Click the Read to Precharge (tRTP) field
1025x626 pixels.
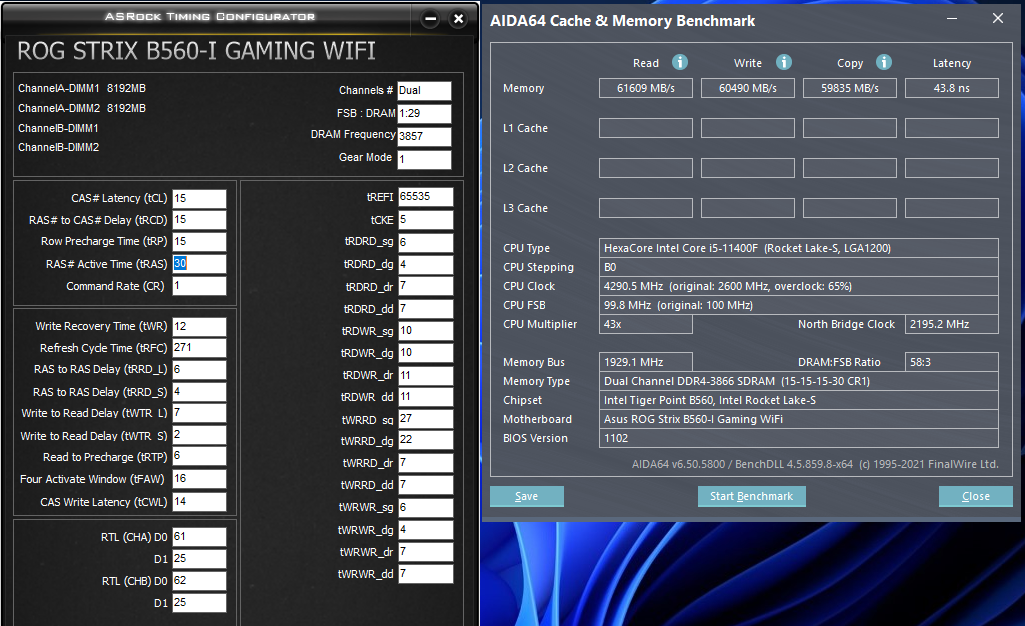click(199, 457)
